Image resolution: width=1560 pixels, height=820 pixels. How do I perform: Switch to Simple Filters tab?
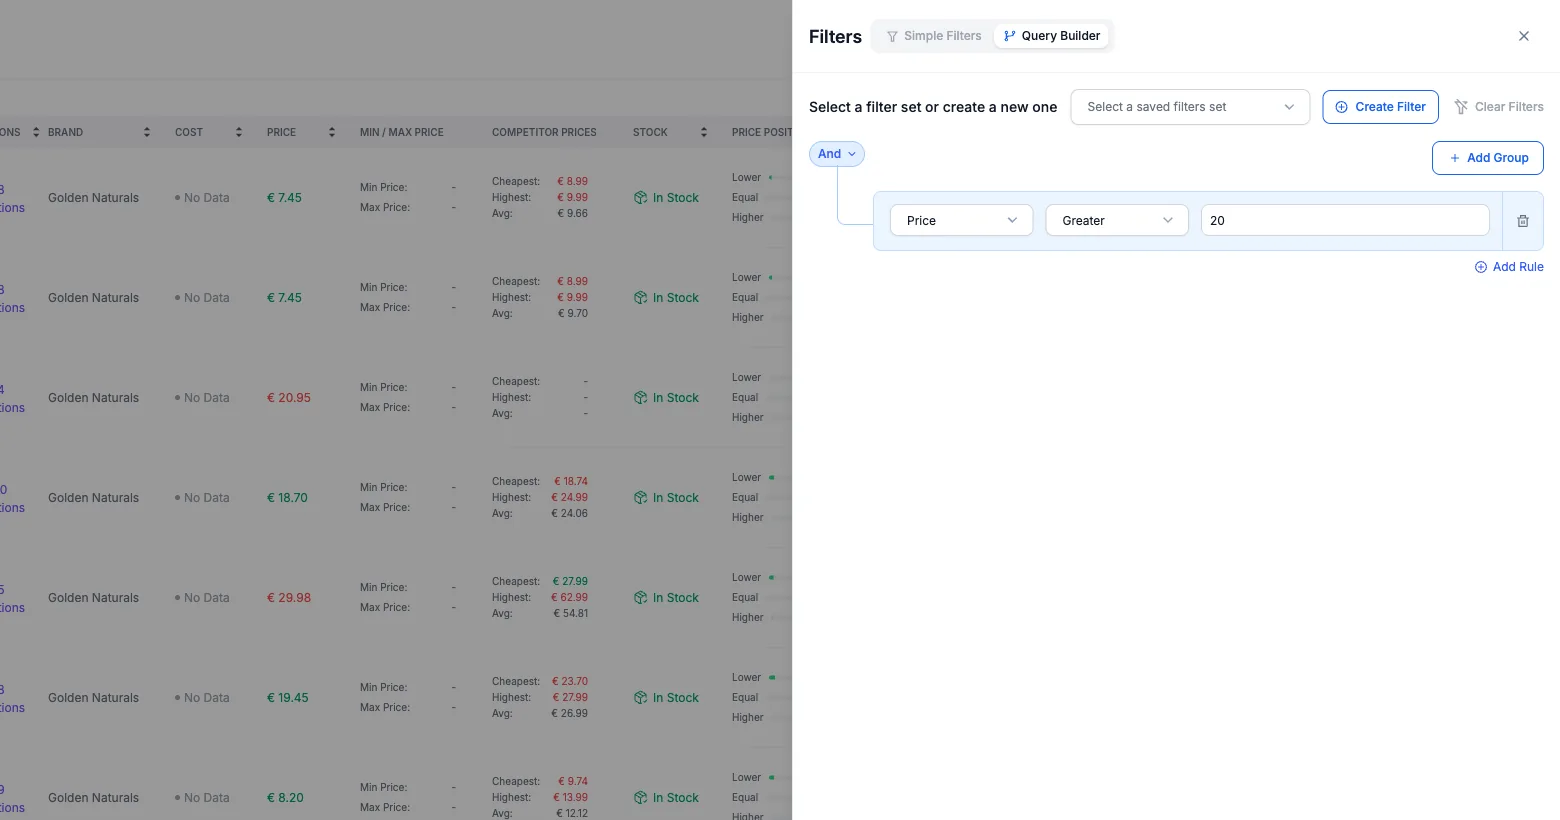(934, 36)
